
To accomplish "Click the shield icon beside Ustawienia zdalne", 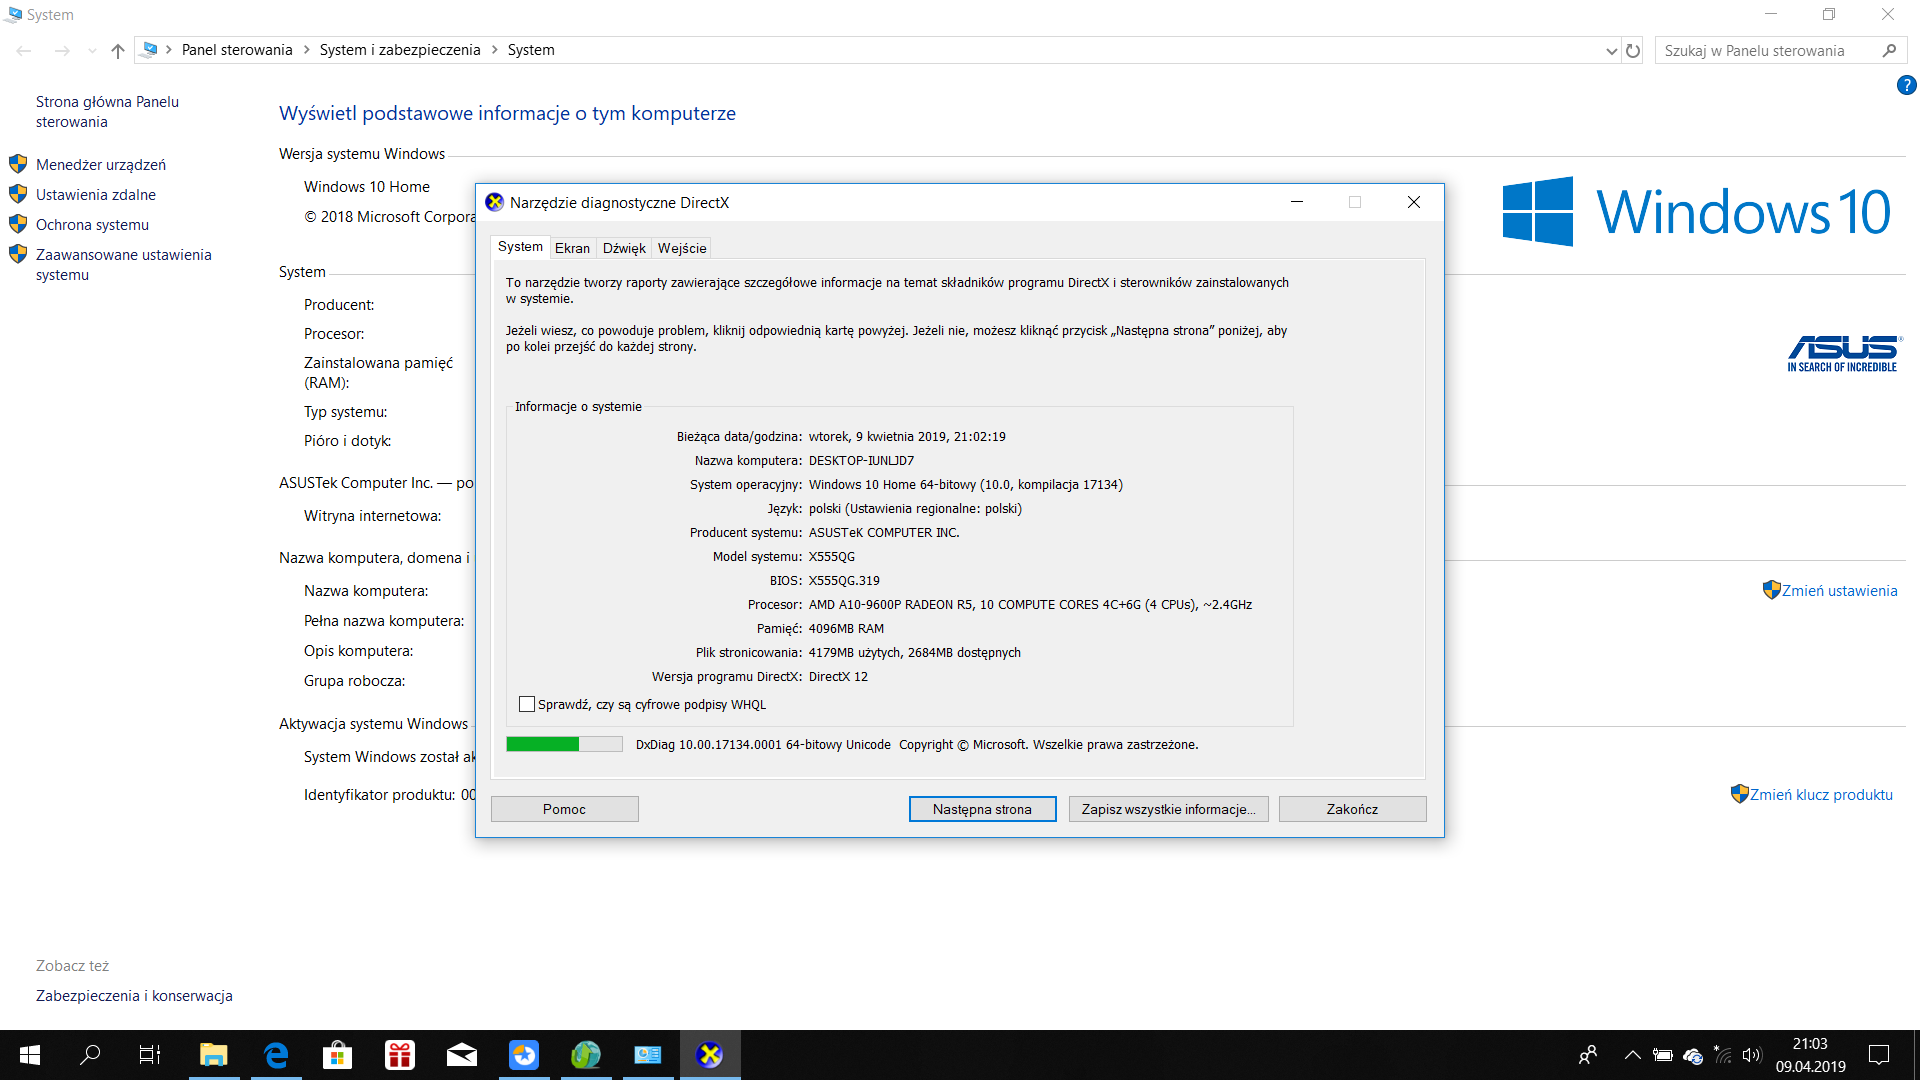I will (x=18, y=194).
